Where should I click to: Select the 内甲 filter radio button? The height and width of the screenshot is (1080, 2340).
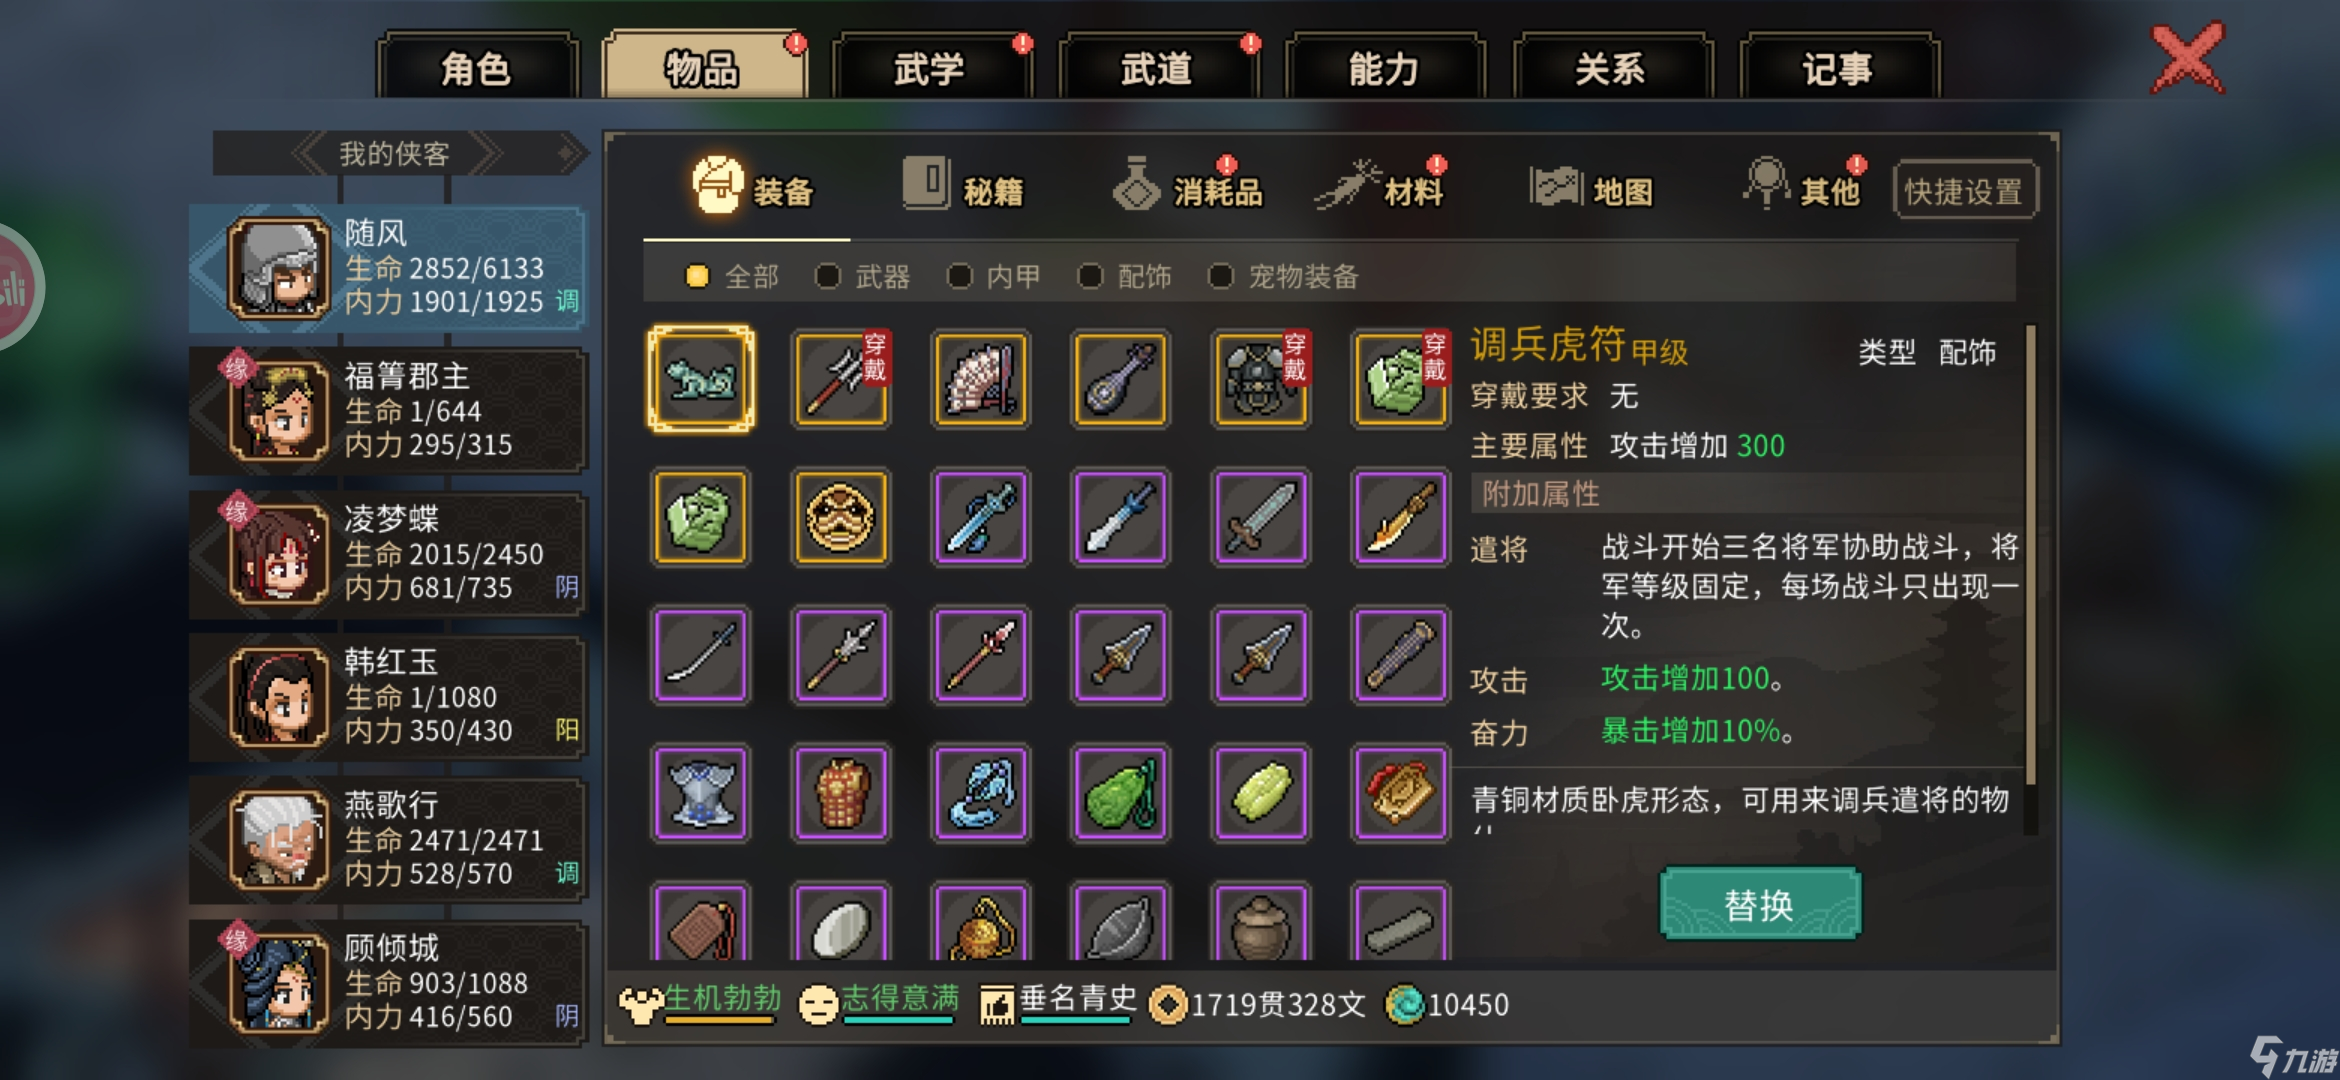[993, 276]
